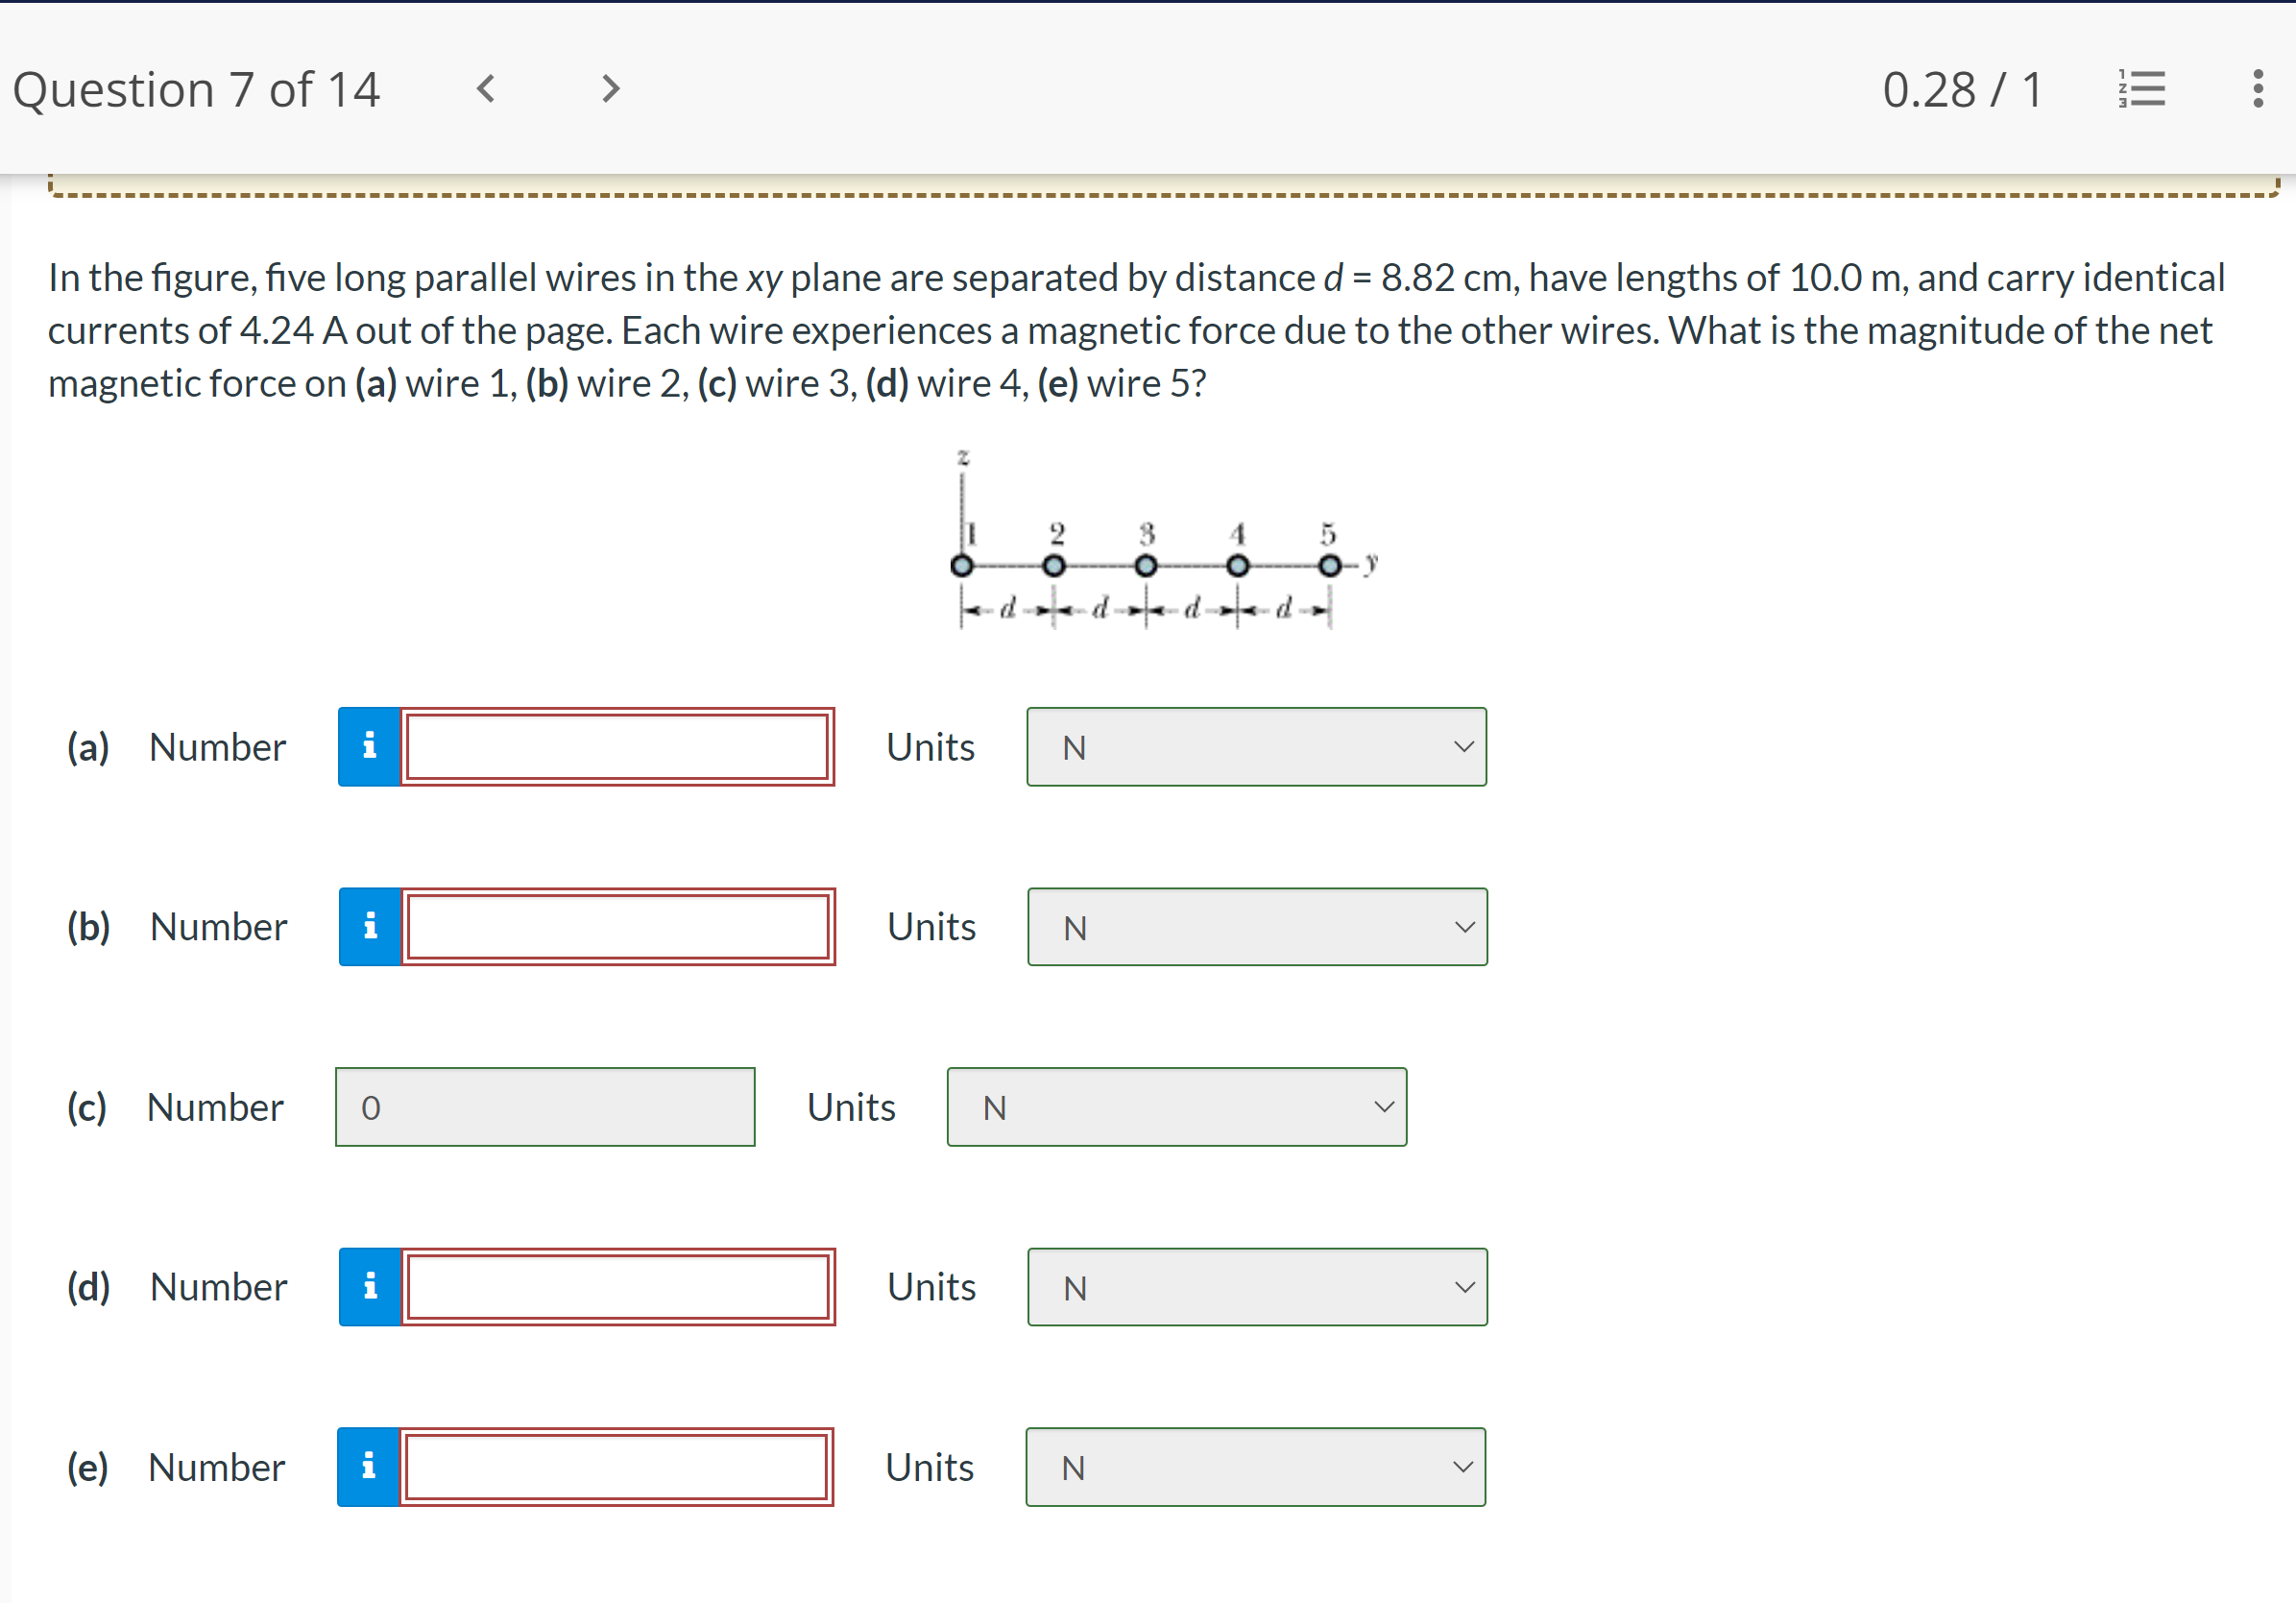Open the three-dot more options menu

[x=2257, y=89]
